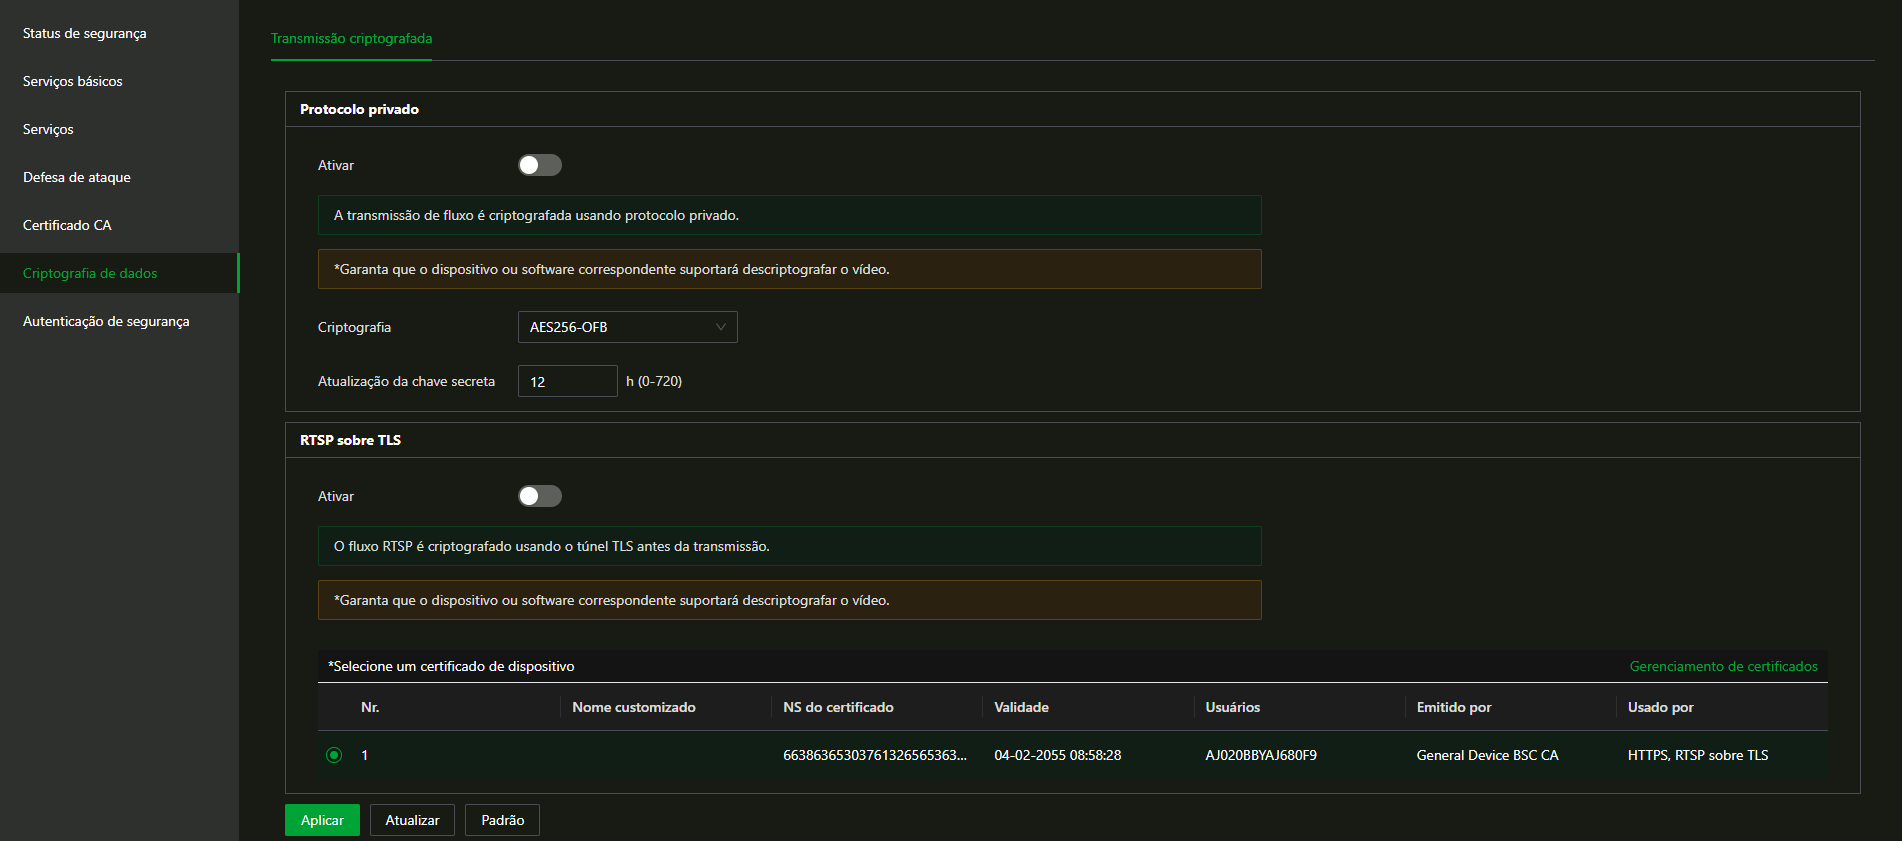Image resolution: width=1902 pixels, height=841 pixels.
Task: Click the h (0-720) range hint
Action: click(654, 381)
